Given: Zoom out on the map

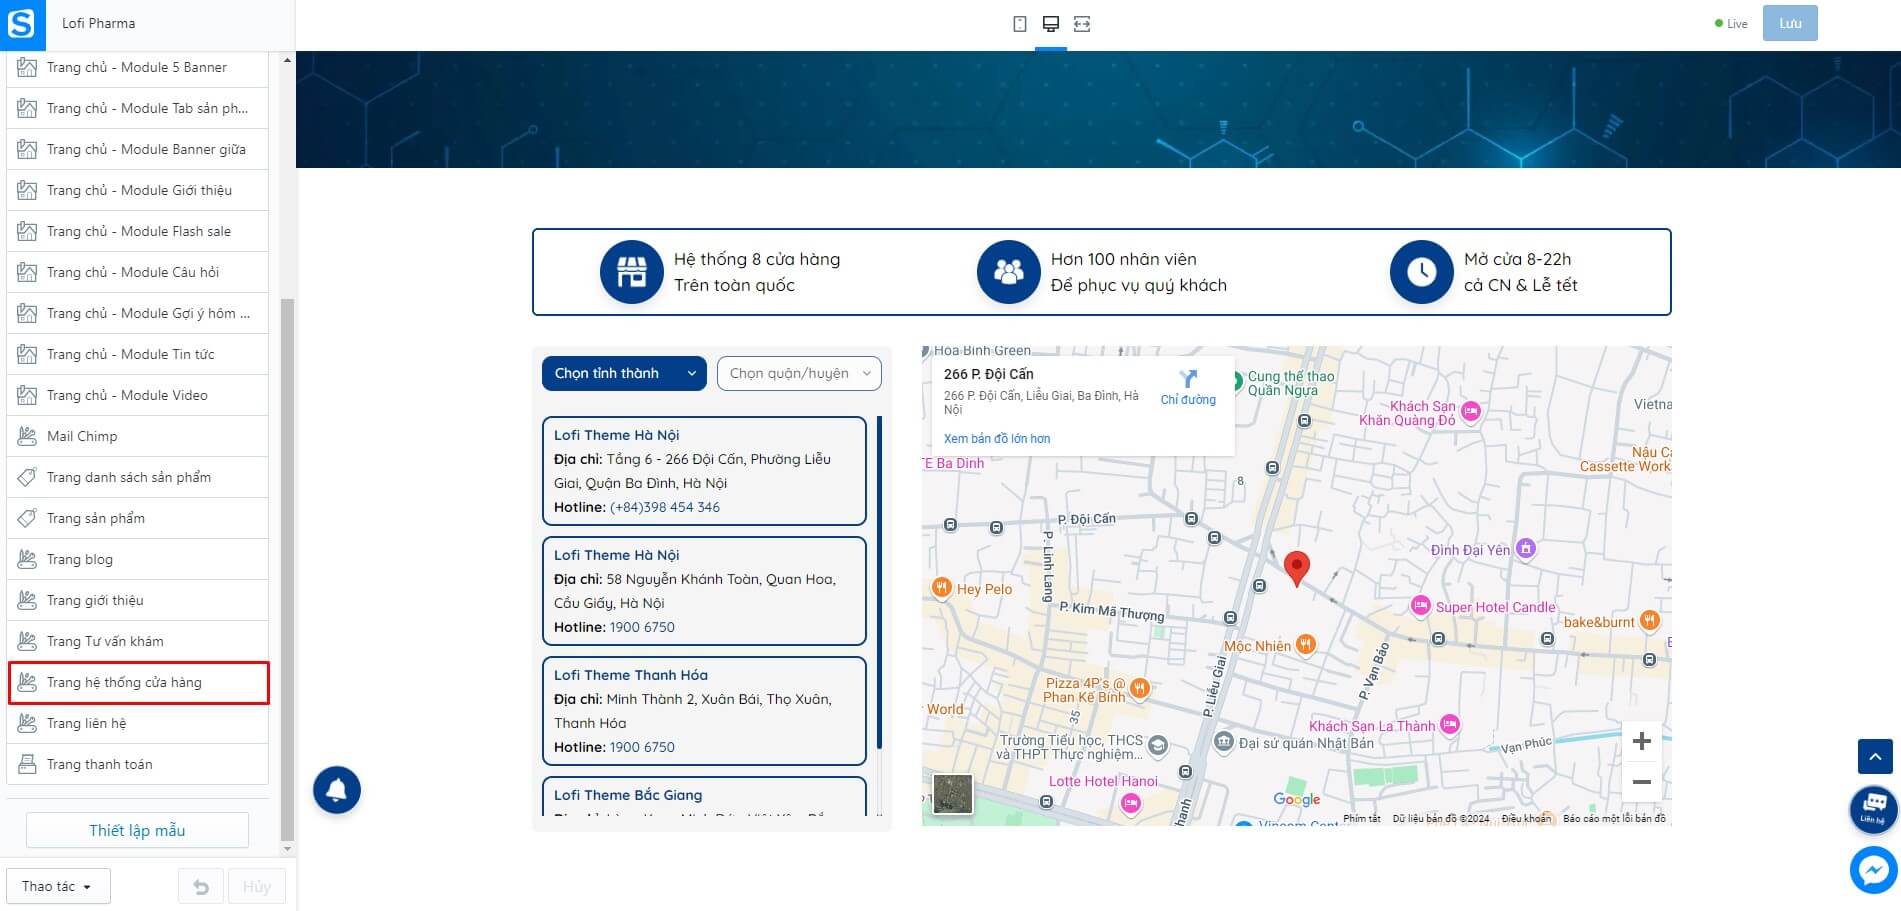Looking at the screenshot, I should click(1641, 782).
